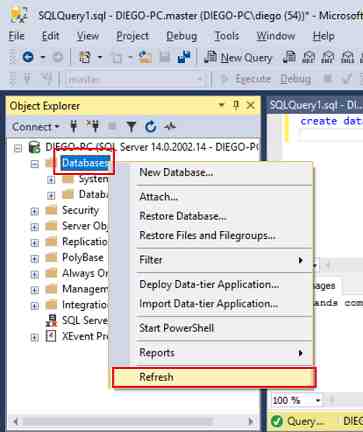Close the Object Explorer panel
363x432 pixels.
251,105
